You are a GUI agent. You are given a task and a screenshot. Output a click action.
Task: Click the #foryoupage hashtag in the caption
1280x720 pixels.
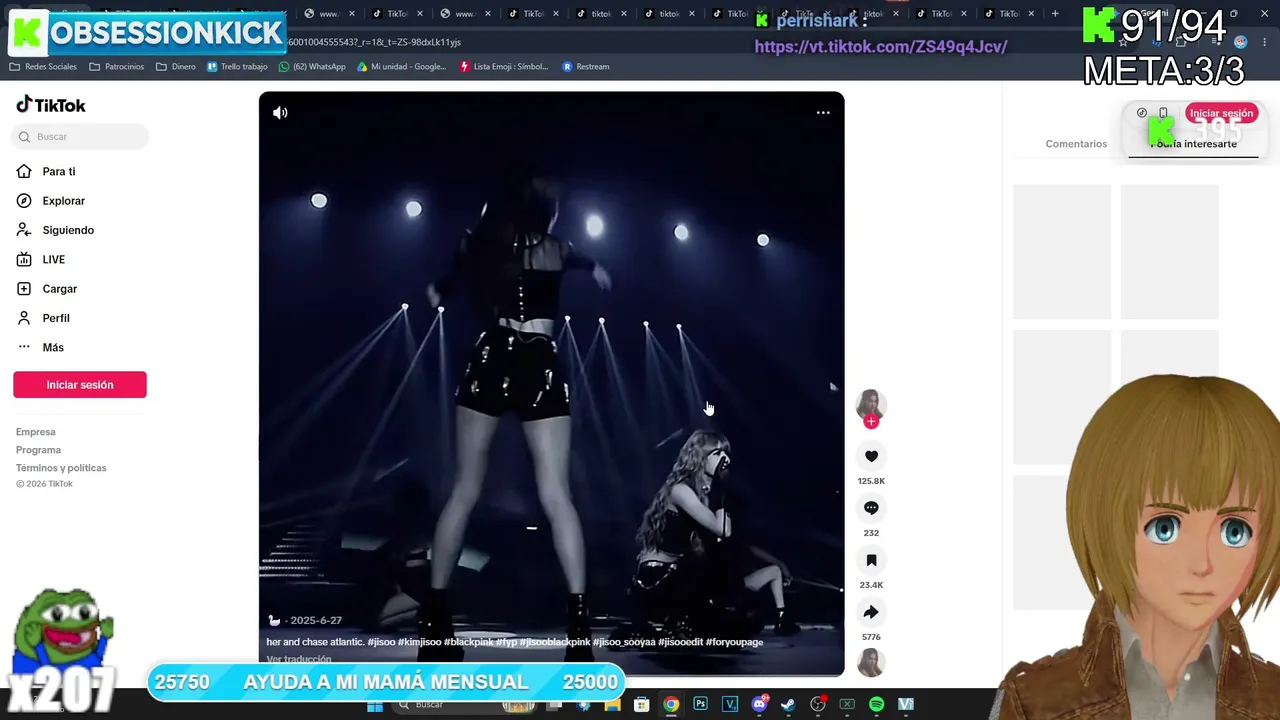(734, 642)
